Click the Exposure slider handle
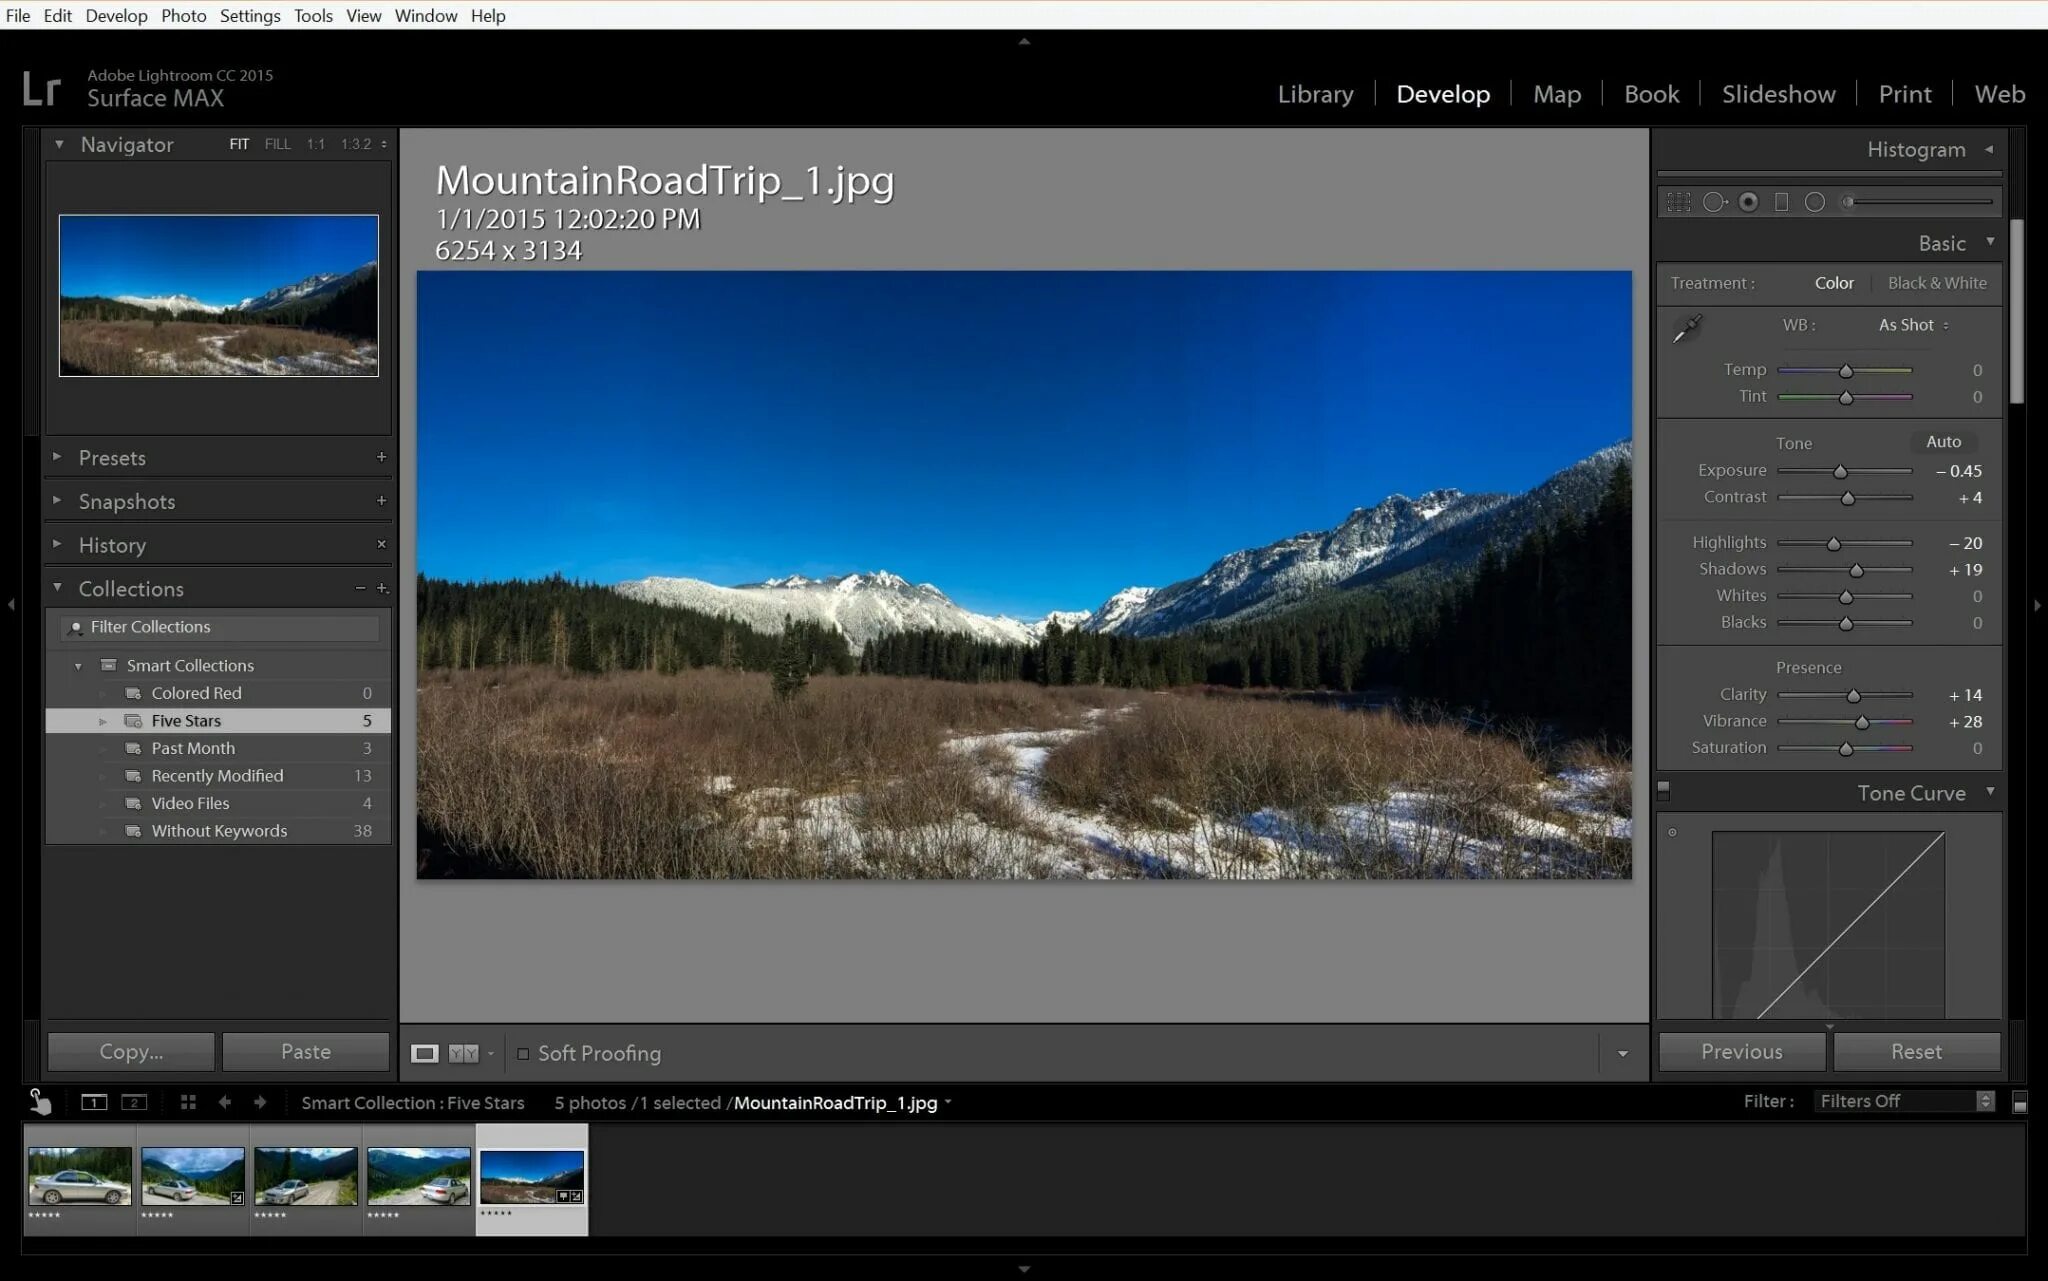The height and width of the screenshot is (1281, 2048). (x=1840, y=471)
